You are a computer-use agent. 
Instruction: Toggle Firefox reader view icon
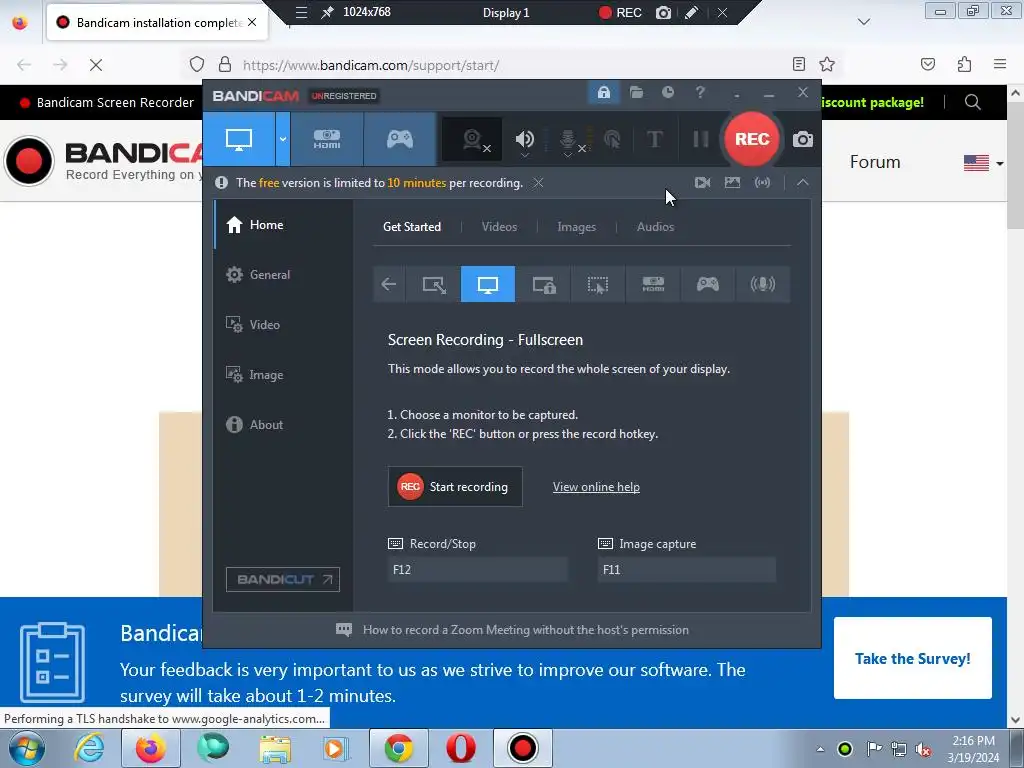798,64
